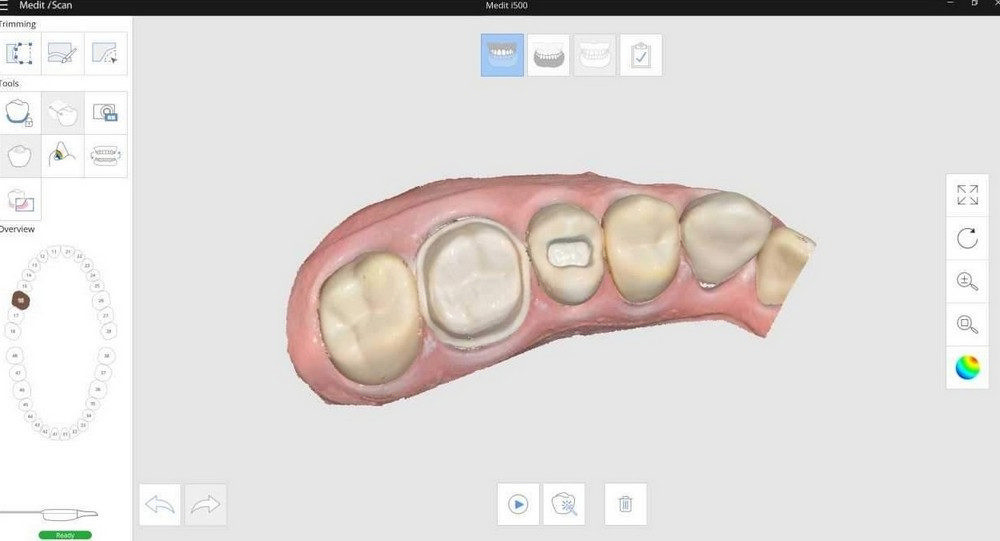Open the jaw alignment tool
The width and height of the screenshot is (1000, 541).
[x=105, y=156]
